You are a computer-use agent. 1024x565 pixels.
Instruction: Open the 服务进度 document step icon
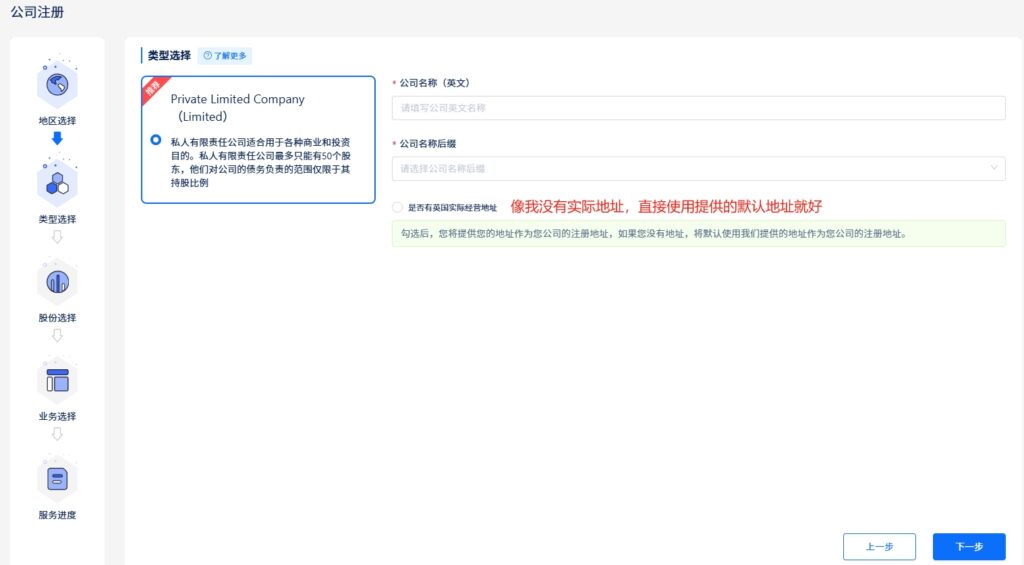coord(57,479)
